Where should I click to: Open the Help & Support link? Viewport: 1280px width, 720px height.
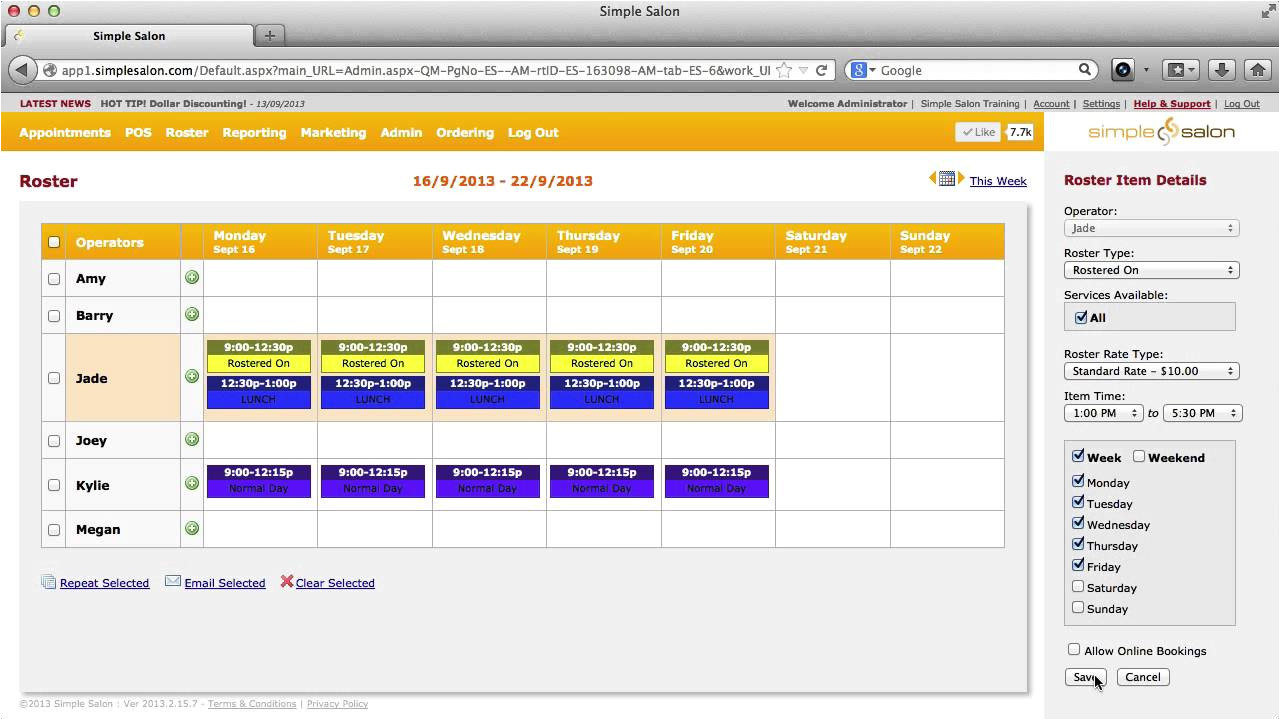click(1172, 104)
